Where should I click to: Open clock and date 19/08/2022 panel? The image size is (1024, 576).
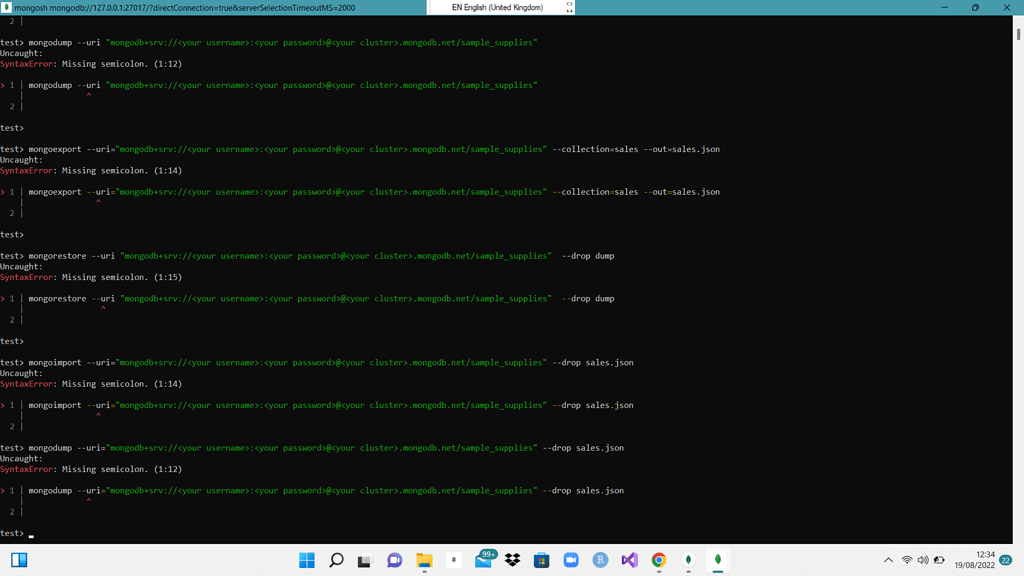click(x=977, y=560)
